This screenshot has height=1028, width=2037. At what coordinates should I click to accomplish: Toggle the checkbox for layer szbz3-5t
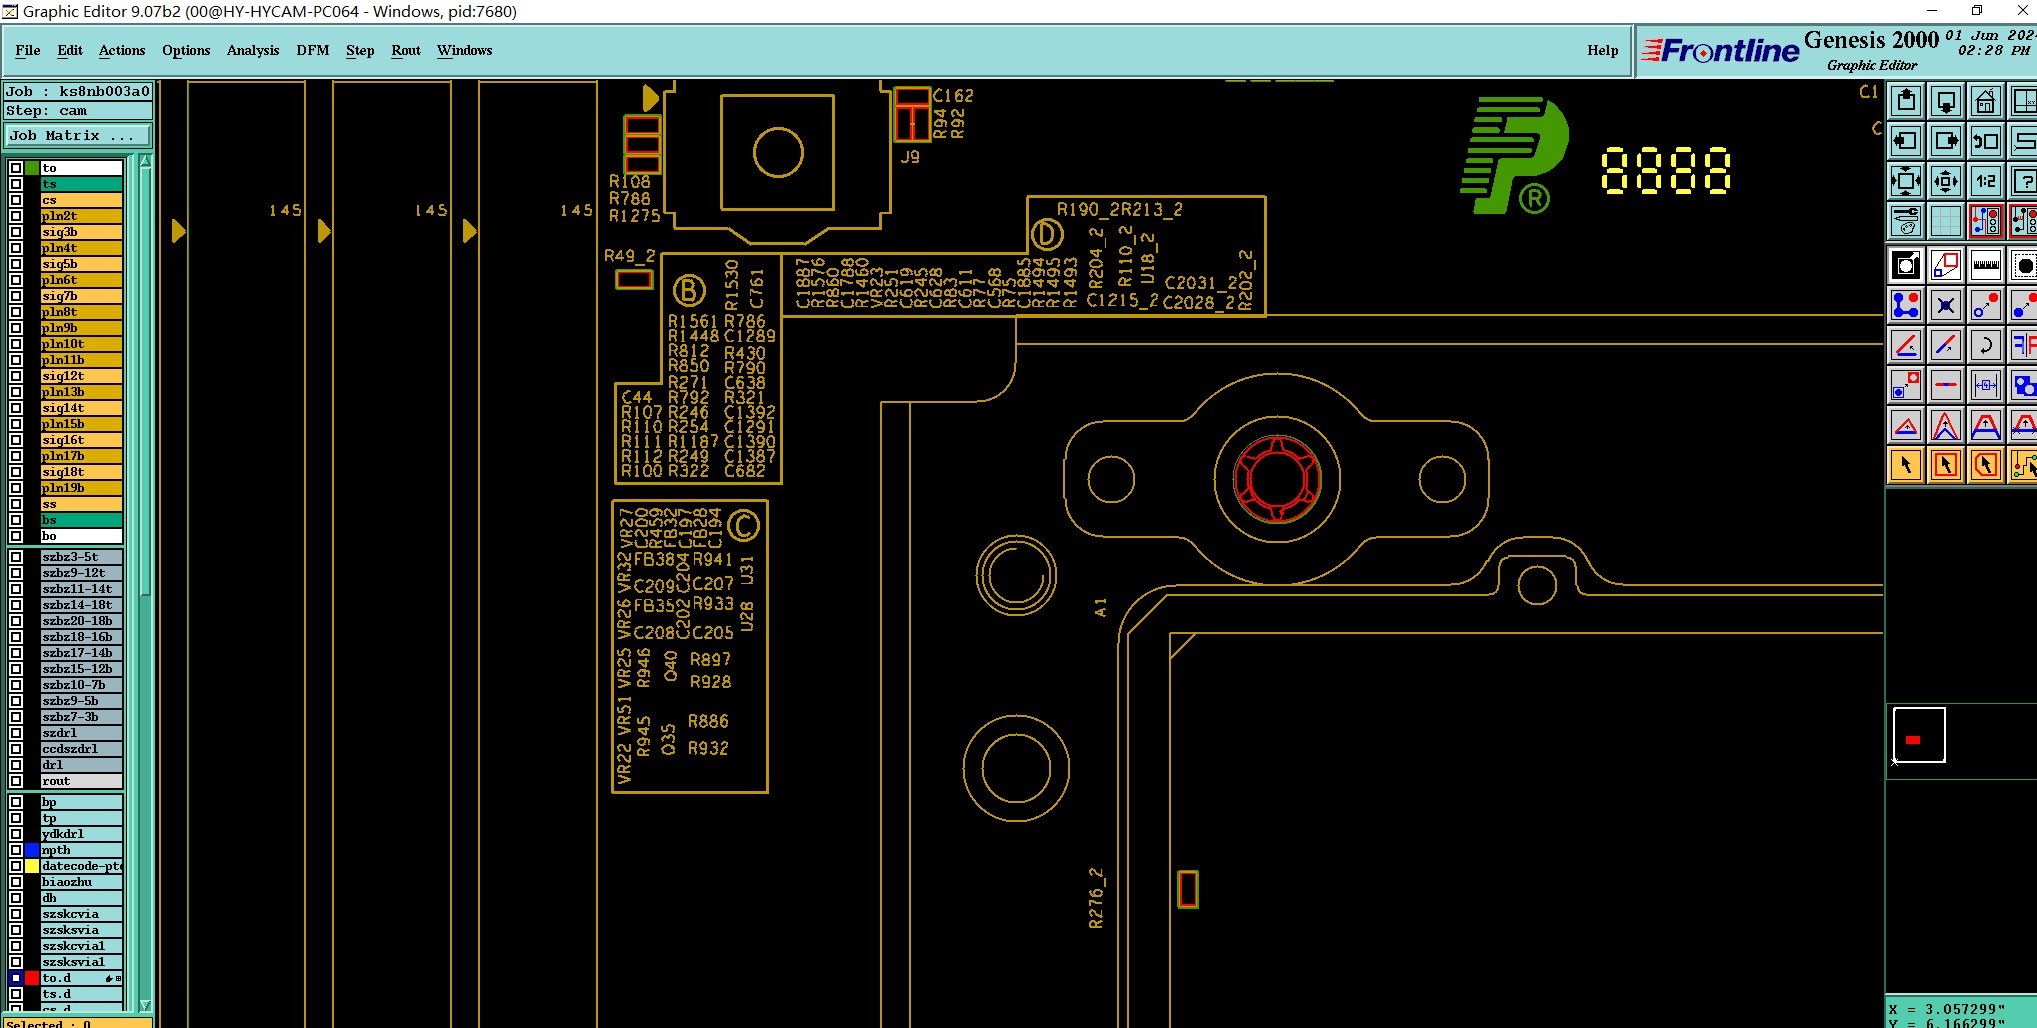16,557
